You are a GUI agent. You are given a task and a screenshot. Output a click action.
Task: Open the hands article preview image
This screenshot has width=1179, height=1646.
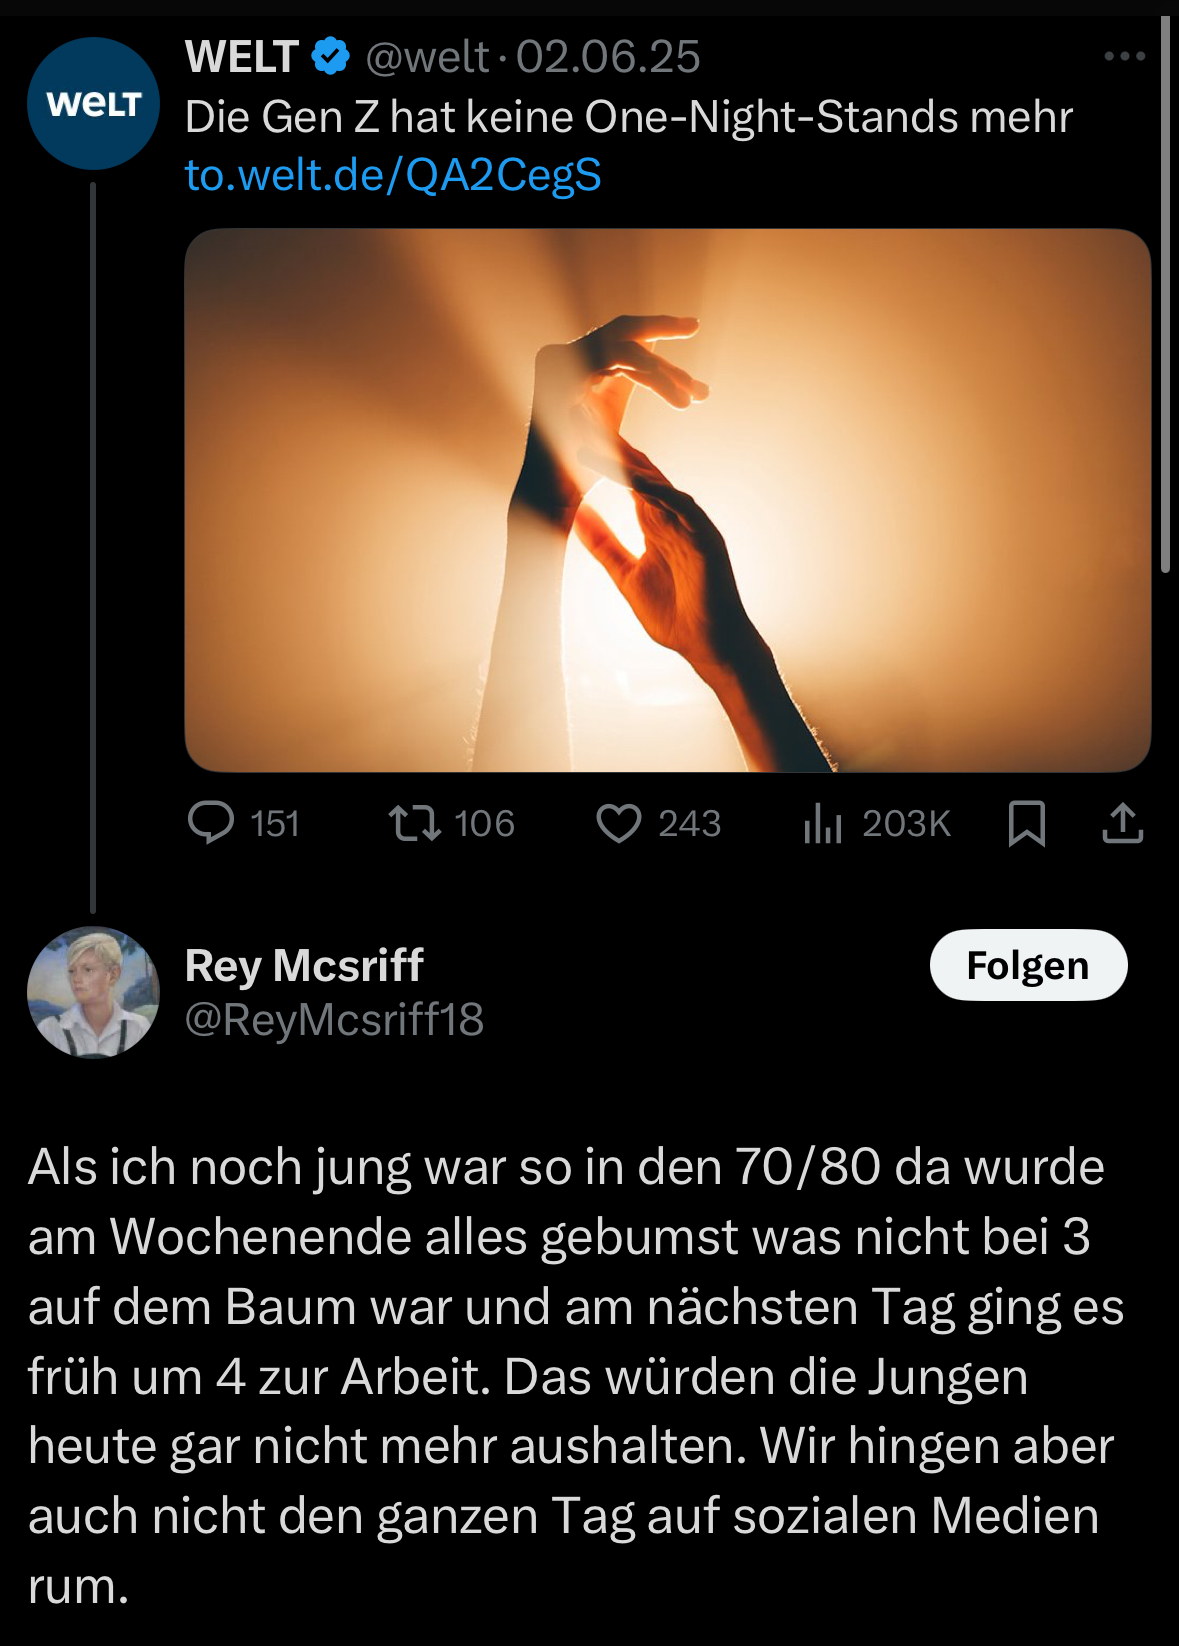click(668, 500)
